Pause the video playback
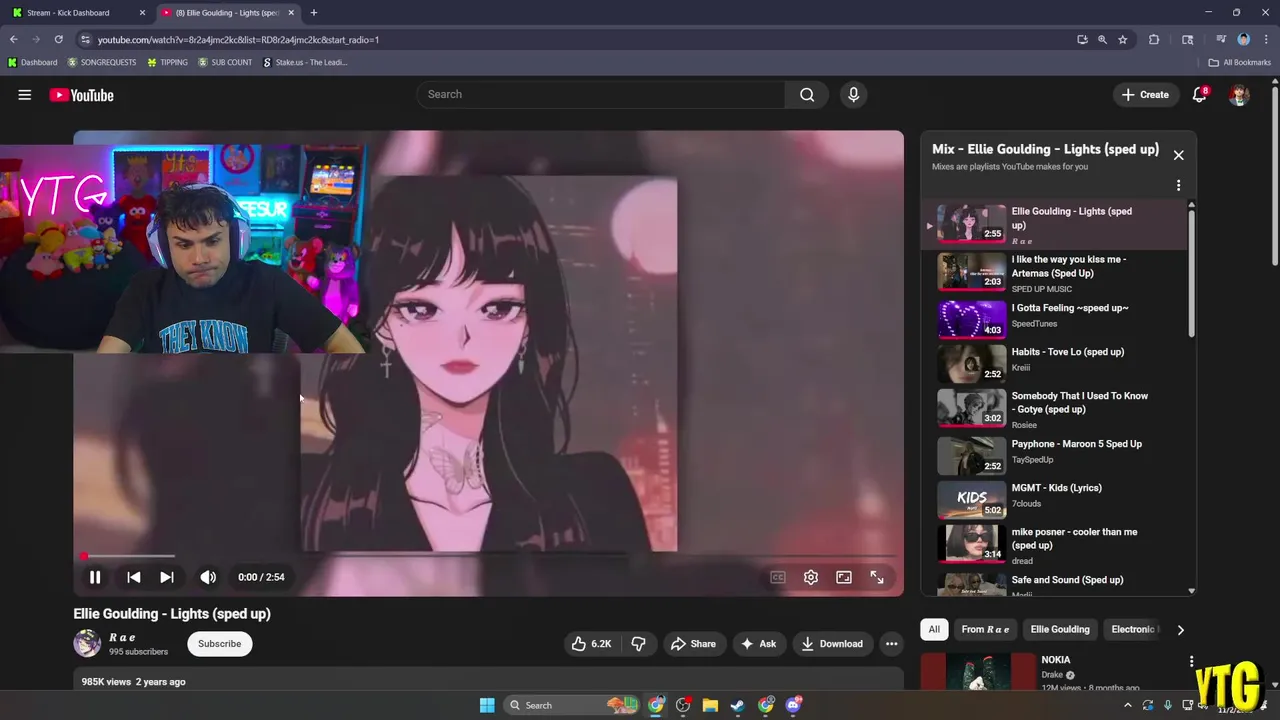Screen dimensions: 1280x720 95,577
